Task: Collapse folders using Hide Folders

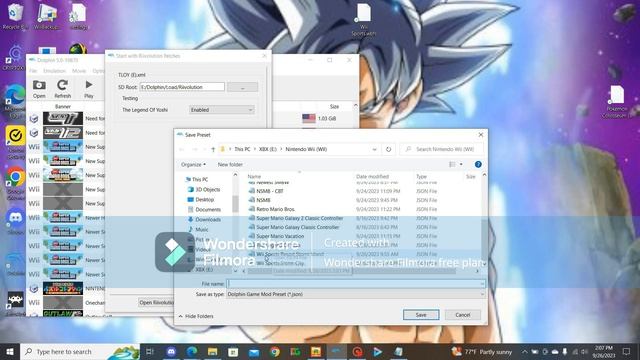Action: (196, 316)
